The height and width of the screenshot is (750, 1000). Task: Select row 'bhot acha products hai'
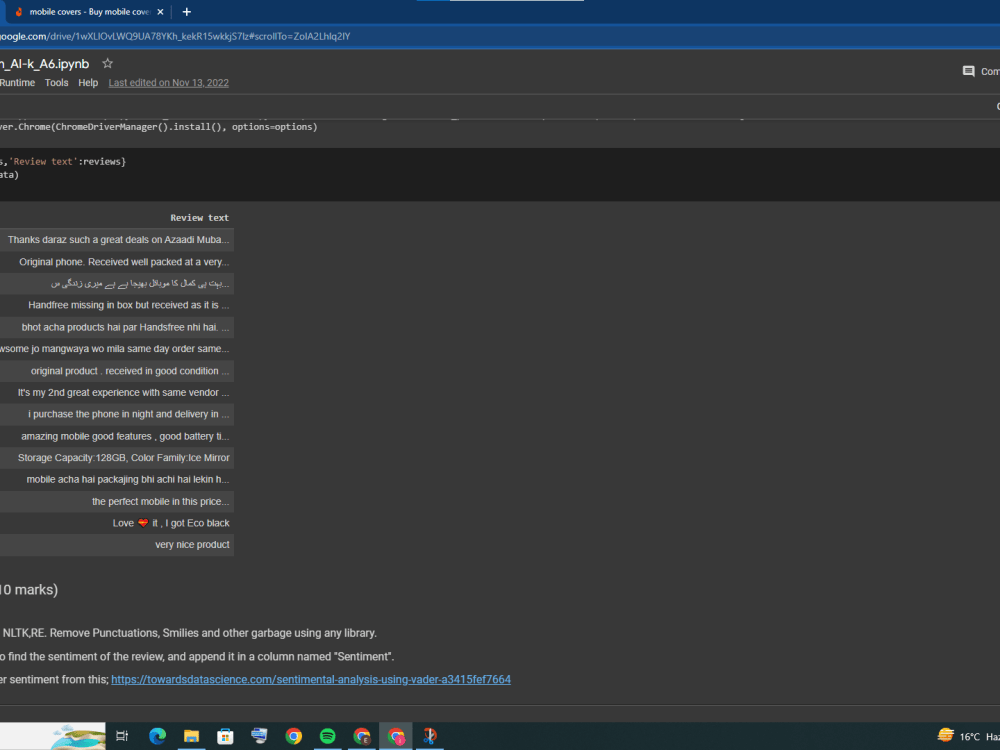point(117,327)
